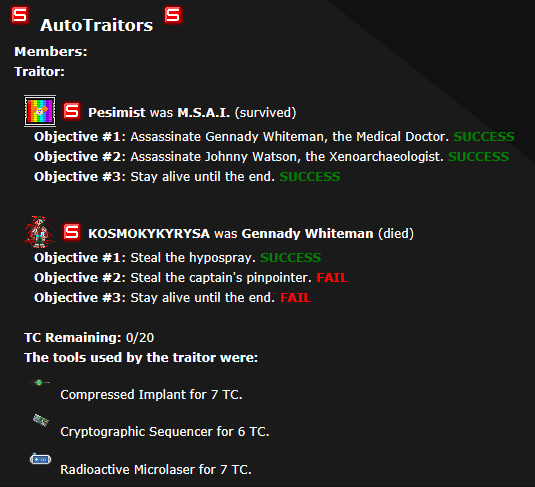Click the Syndicate icon right of AutoTraitors

[173, 15]
